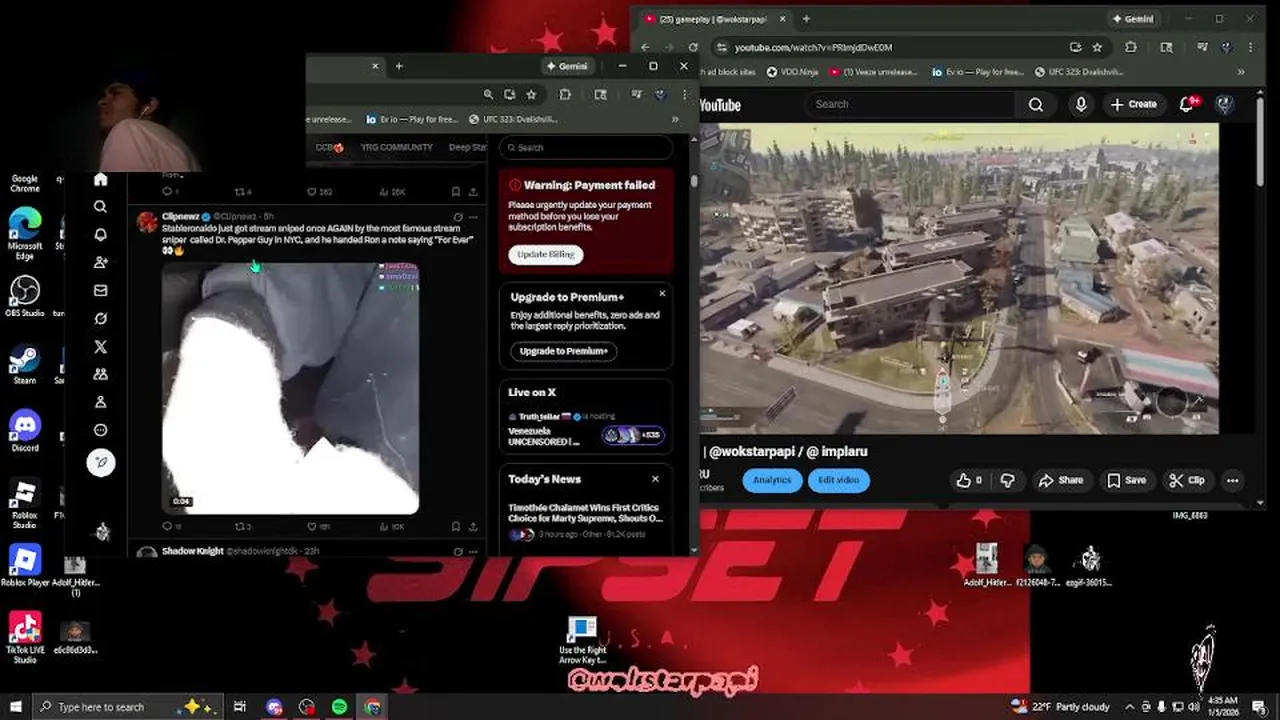Open more options on Shadow Knight post
This screenshot has height=720, width=1280.
pos(473,551)
